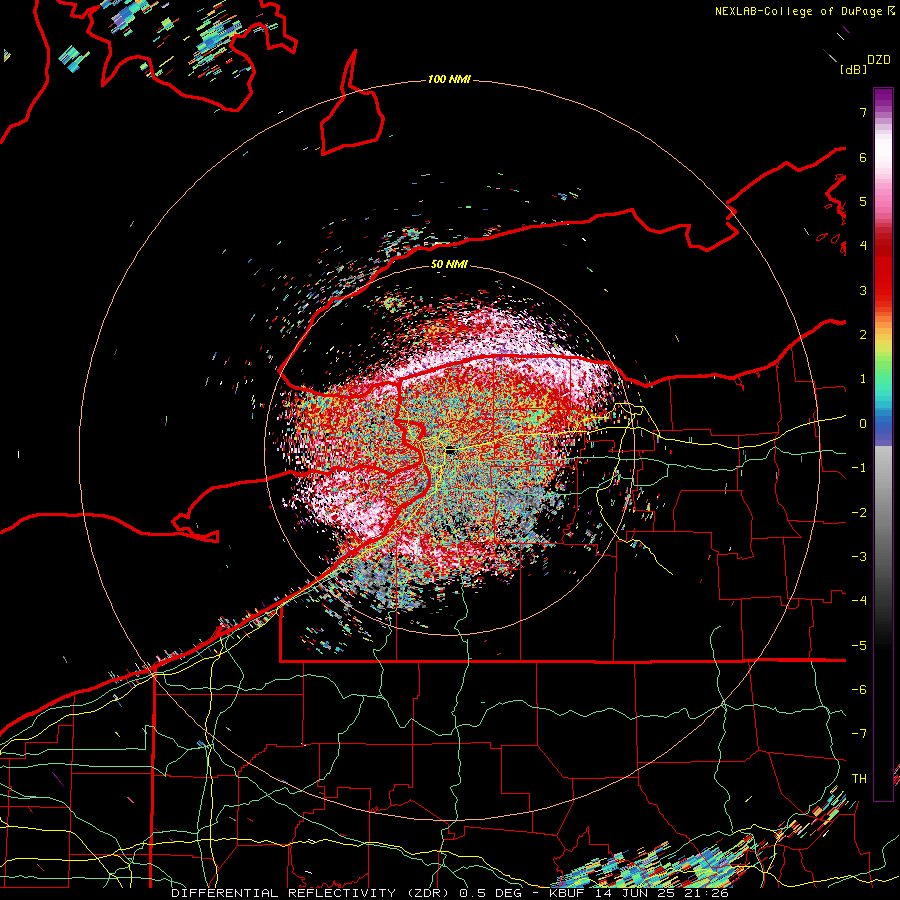This screenshot has height=900, width=900.
Task: Click the -5 value on the scale
Action: pos(859,646)
